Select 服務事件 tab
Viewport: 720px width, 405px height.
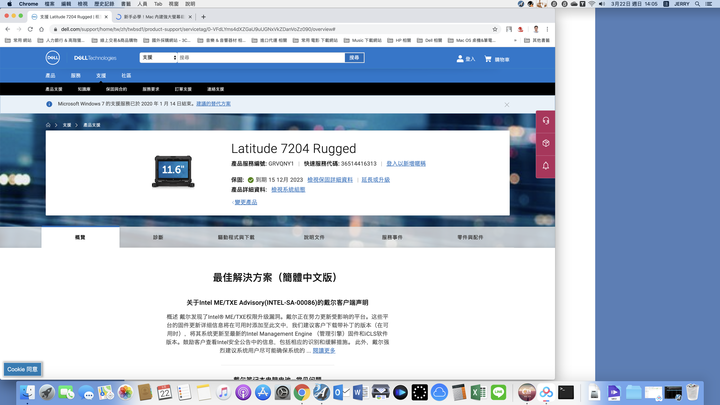pos(392,237)
